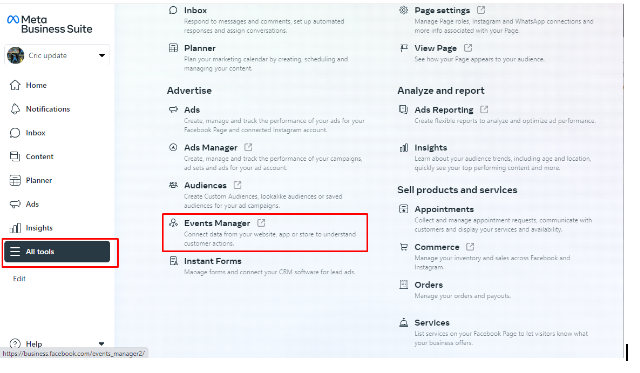Open Ads Manager tool link
This screenshot has height=373, width=640.
point(211,148)
